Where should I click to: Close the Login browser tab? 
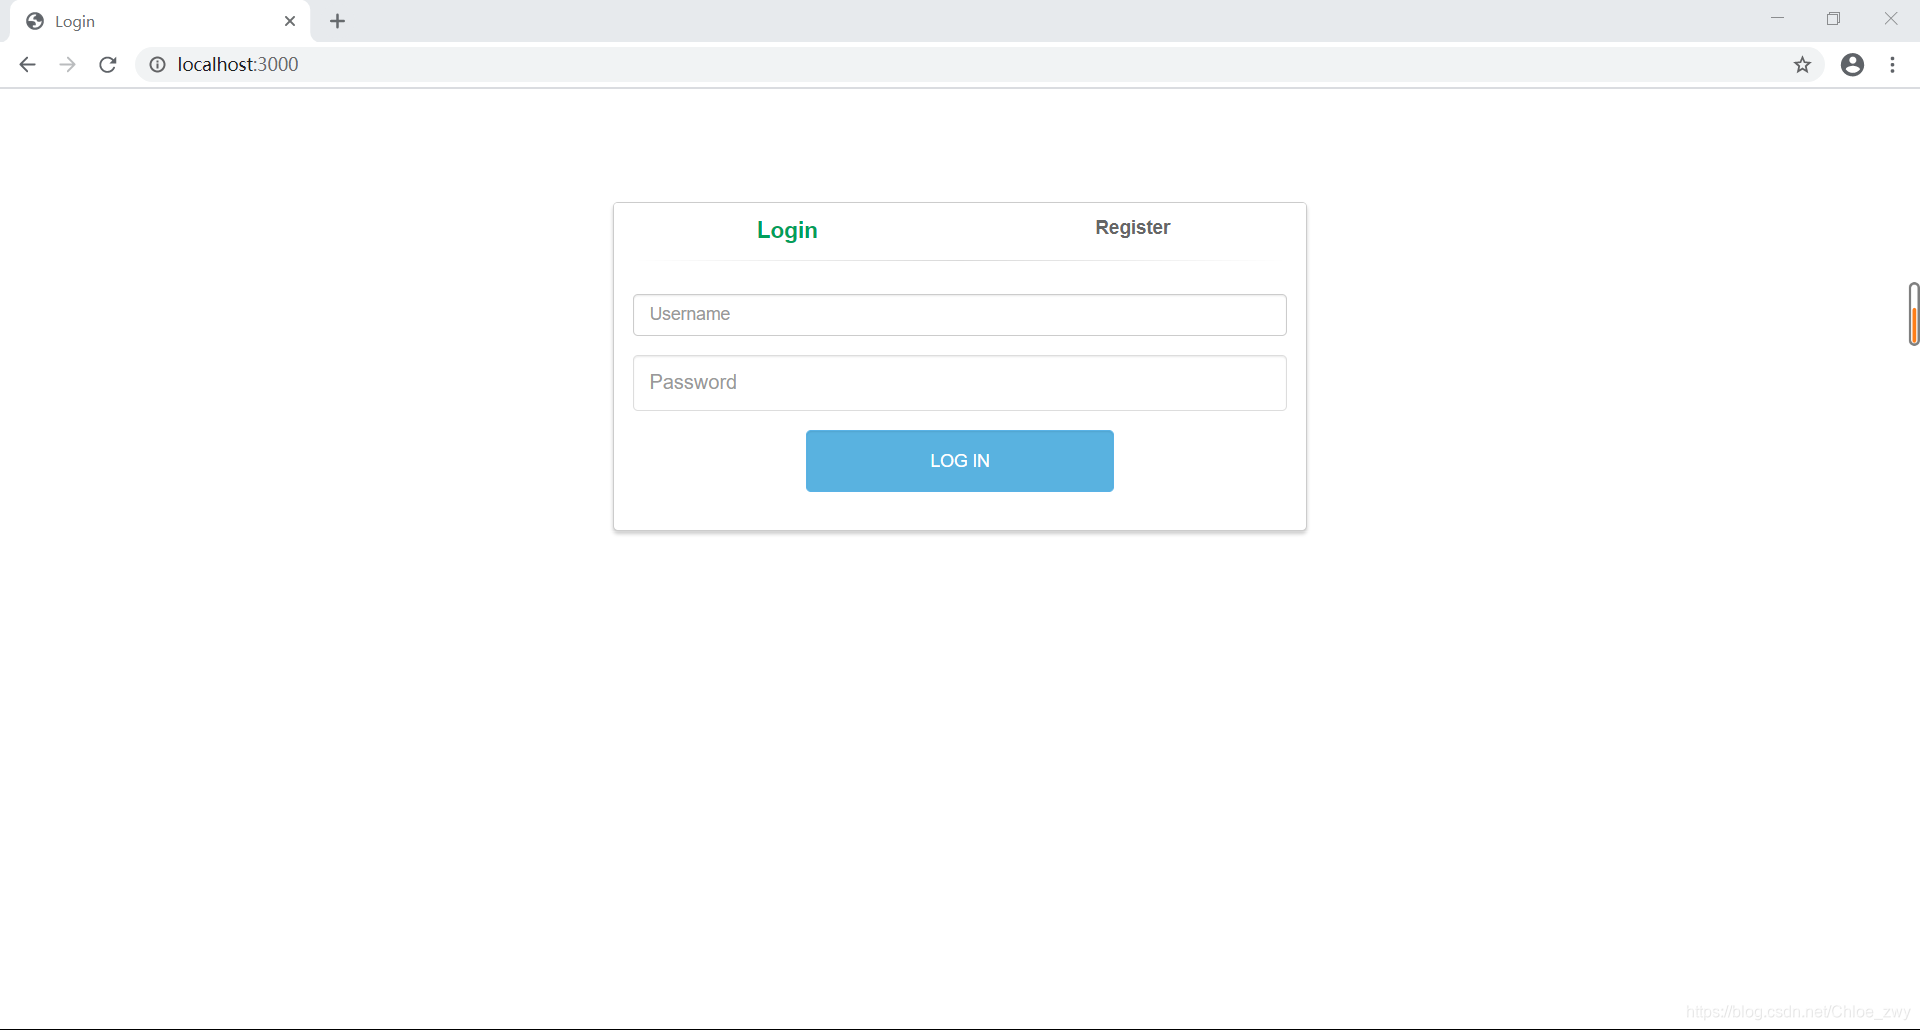290,21
